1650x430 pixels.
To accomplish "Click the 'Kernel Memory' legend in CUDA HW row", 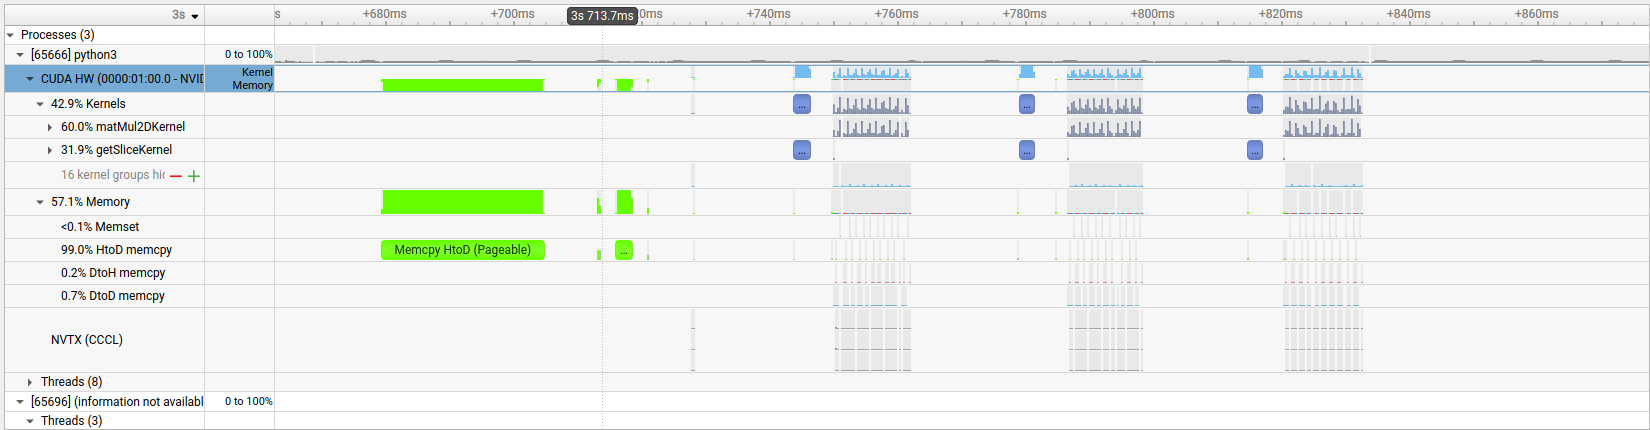I will pyautogui.click(x=252, y=79).
